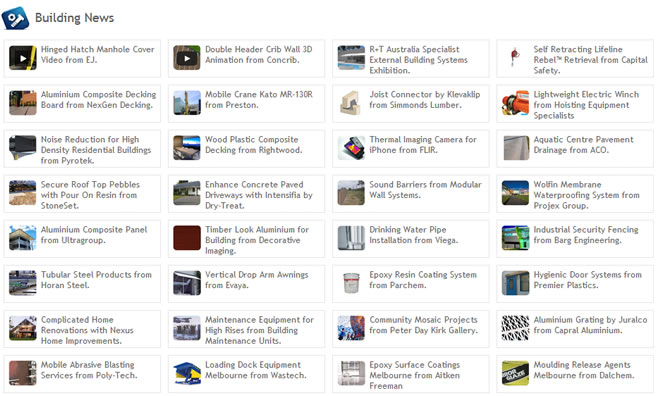Open the Sound Barriers Modular Wall thumbnail
The image size is (656, 396).
click(x=351, y=193)
